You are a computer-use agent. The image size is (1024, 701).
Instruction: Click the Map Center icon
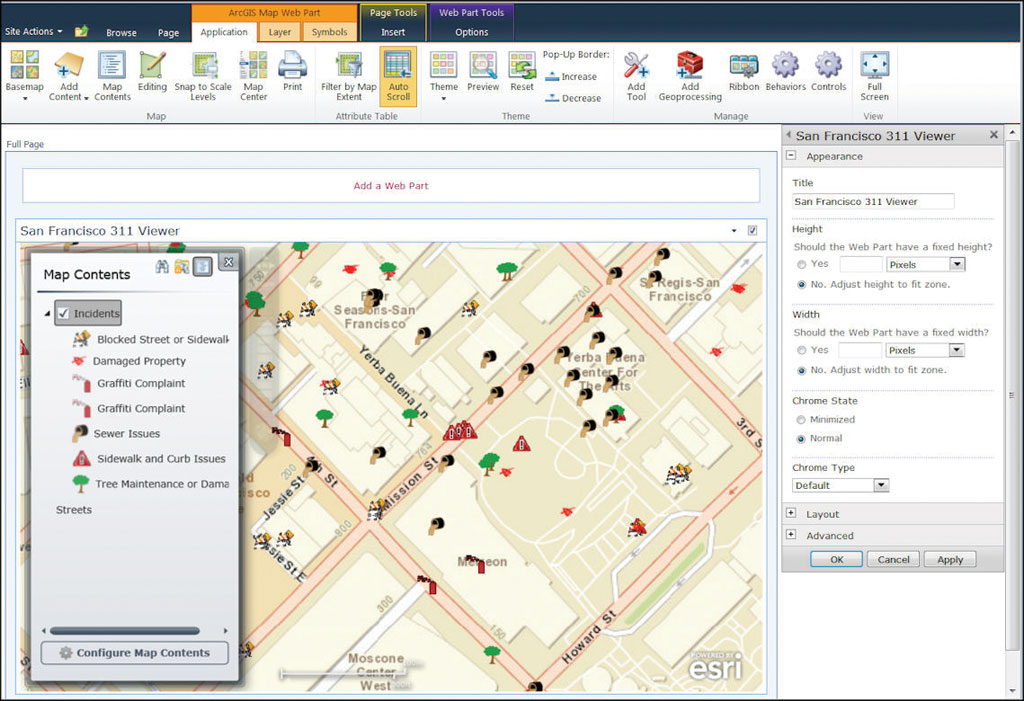click(253, 74)
